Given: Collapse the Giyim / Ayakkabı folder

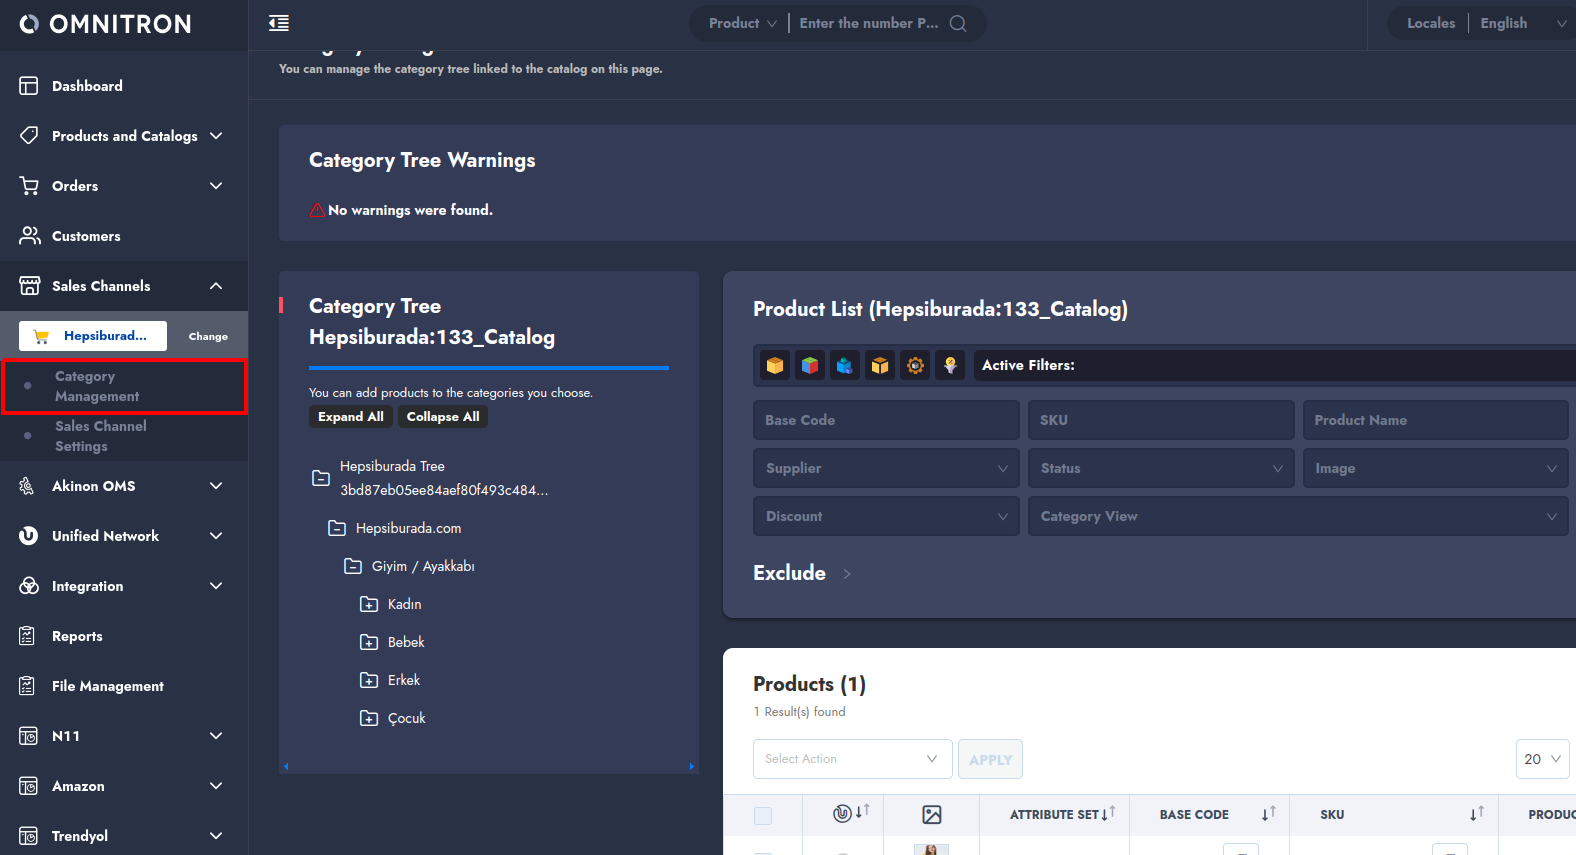Looking at the screenshot, I should 353,566.
